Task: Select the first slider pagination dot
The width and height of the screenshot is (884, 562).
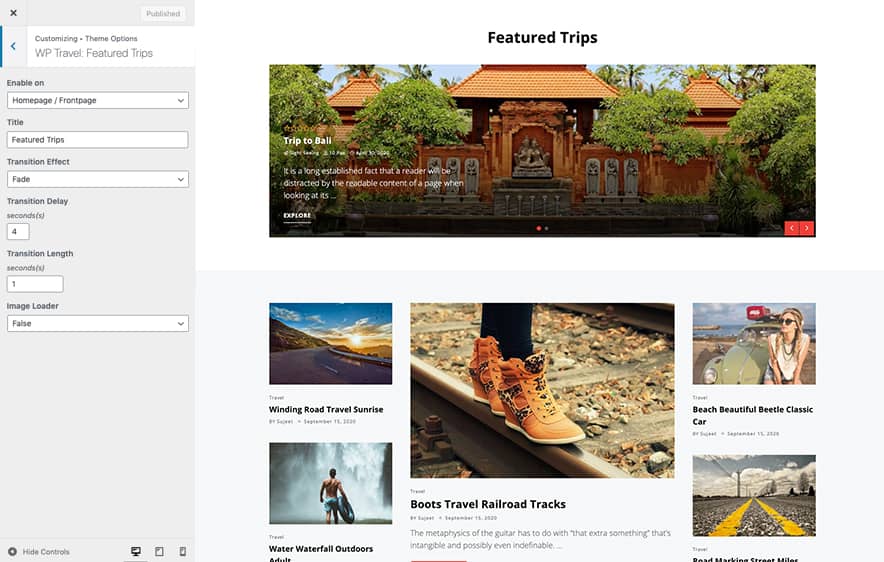Action: pyautogui.click(x=539, y=228)
